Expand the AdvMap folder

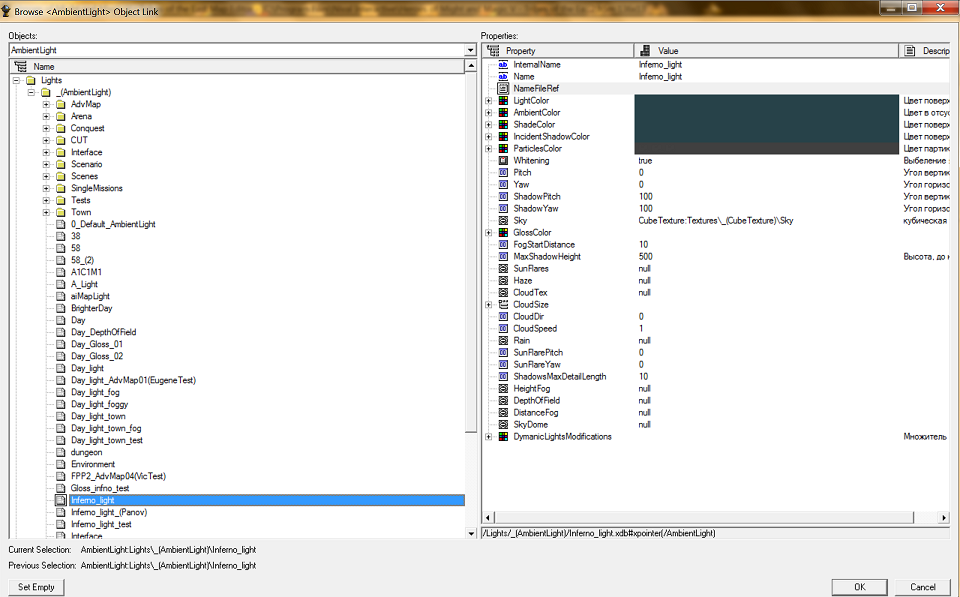[46, 104]
